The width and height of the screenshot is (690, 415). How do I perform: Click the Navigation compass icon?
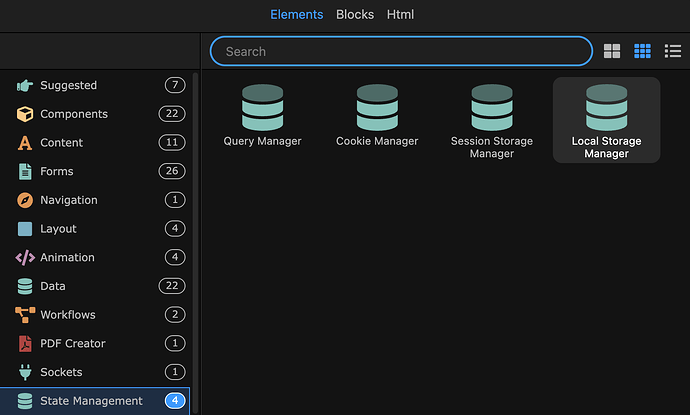(x=25, y=200)
